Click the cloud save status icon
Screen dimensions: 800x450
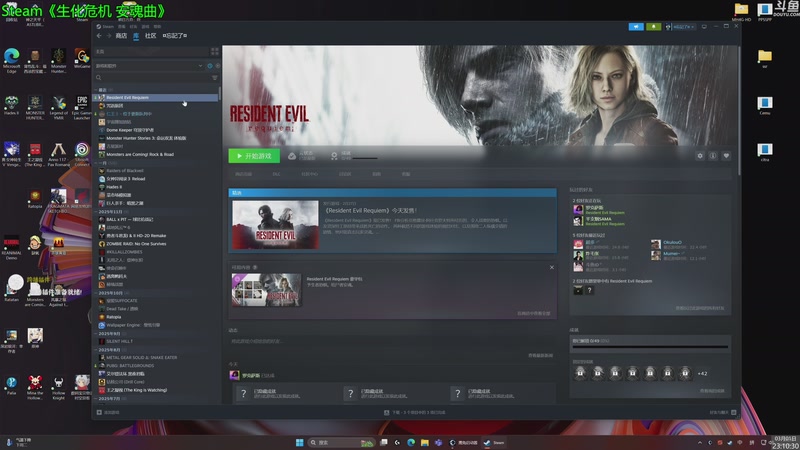coord(292,156)
